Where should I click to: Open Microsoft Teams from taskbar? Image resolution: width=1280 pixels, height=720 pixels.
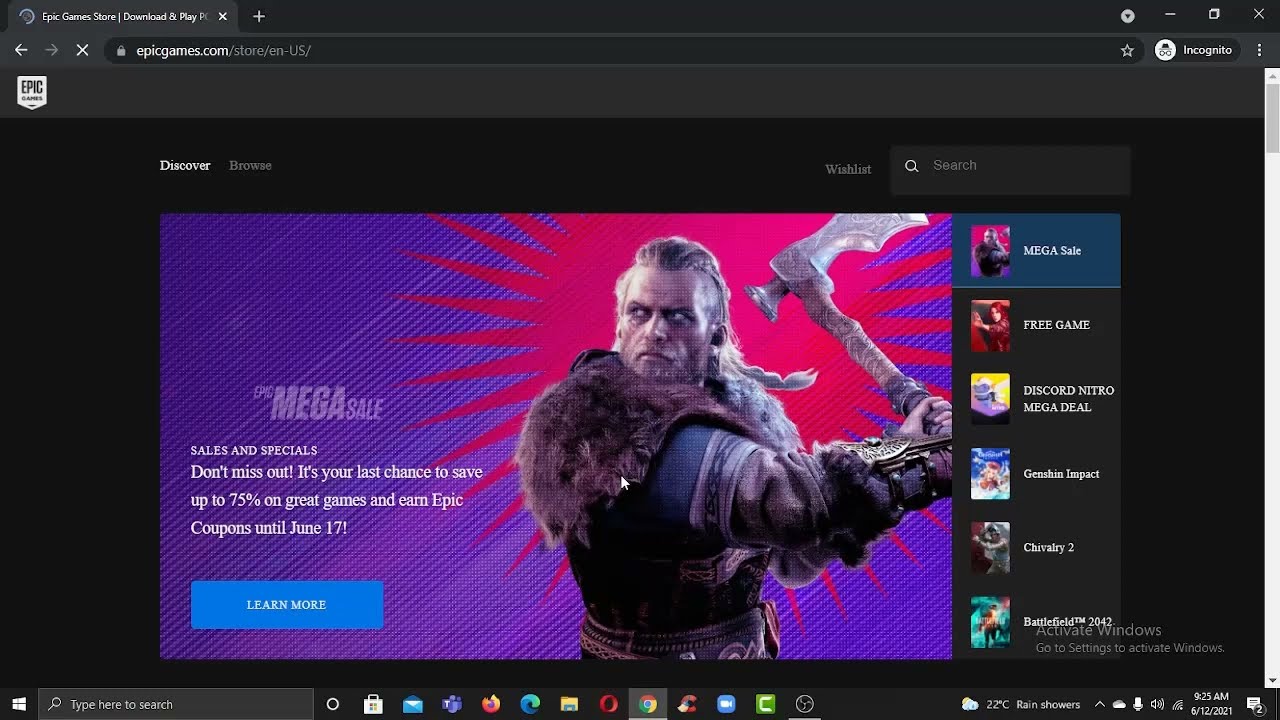(452, 704)
